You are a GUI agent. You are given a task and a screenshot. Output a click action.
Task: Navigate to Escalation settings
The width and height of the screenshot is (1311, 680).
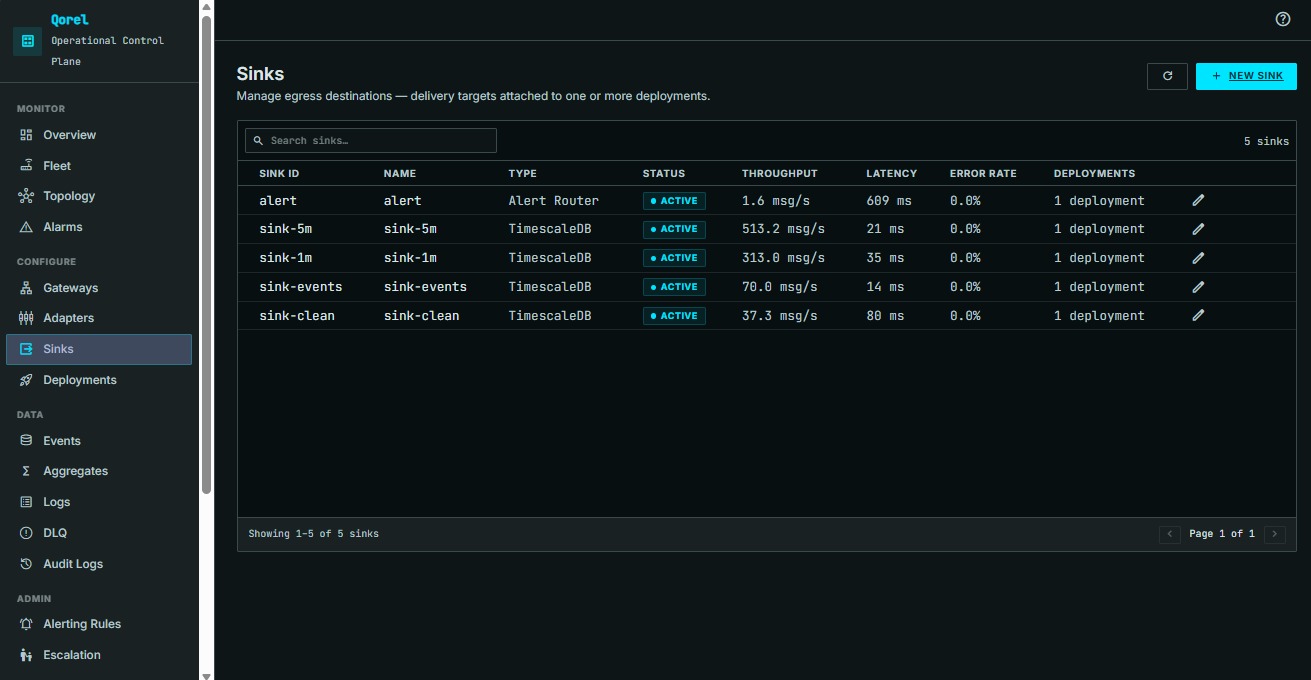pos(99,655)
